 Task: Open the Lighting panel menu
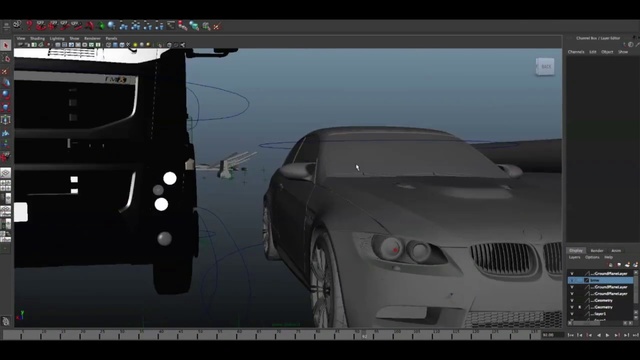[x=57, y=38]
